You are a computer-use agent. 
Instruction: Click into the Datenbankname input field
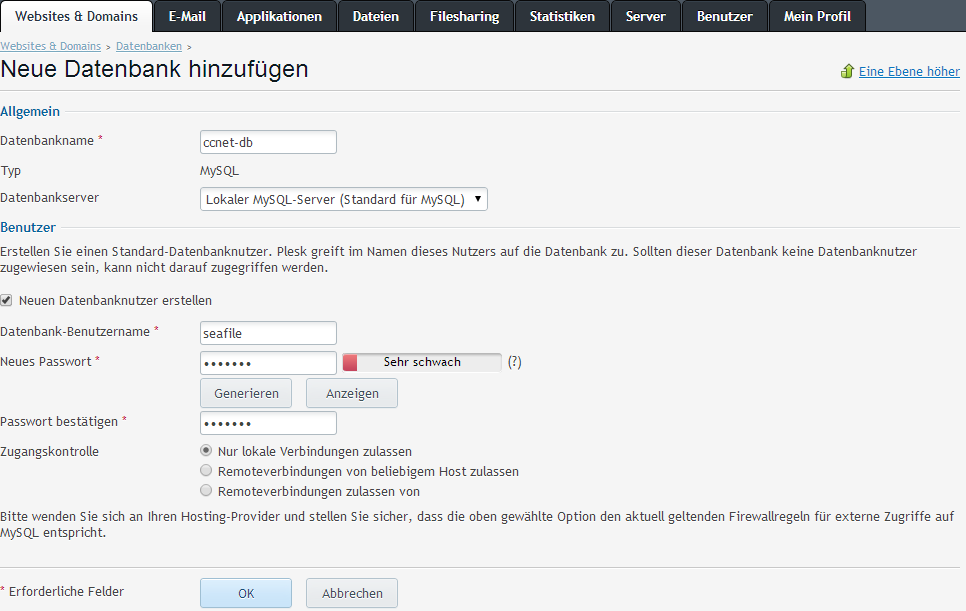(x=268, y=142)
